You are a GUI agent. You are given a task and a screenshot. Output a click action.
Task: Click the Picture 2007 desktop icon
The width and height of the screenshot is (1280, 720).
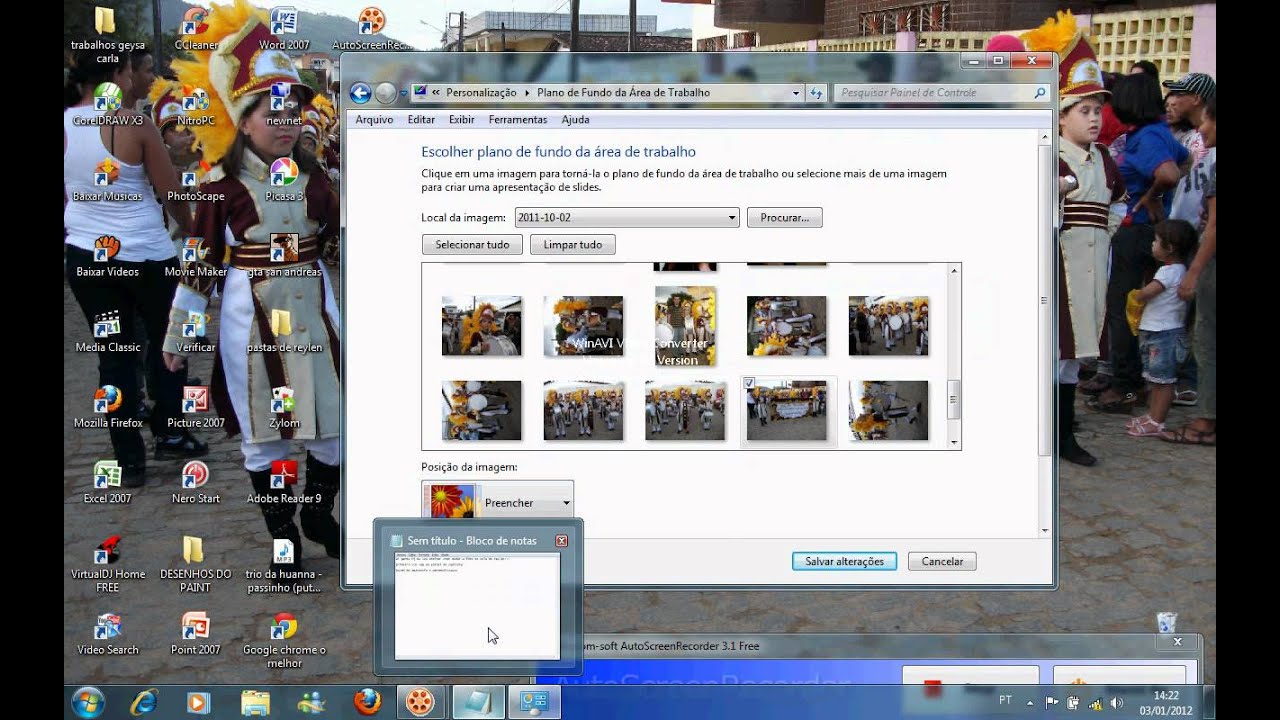195,407
